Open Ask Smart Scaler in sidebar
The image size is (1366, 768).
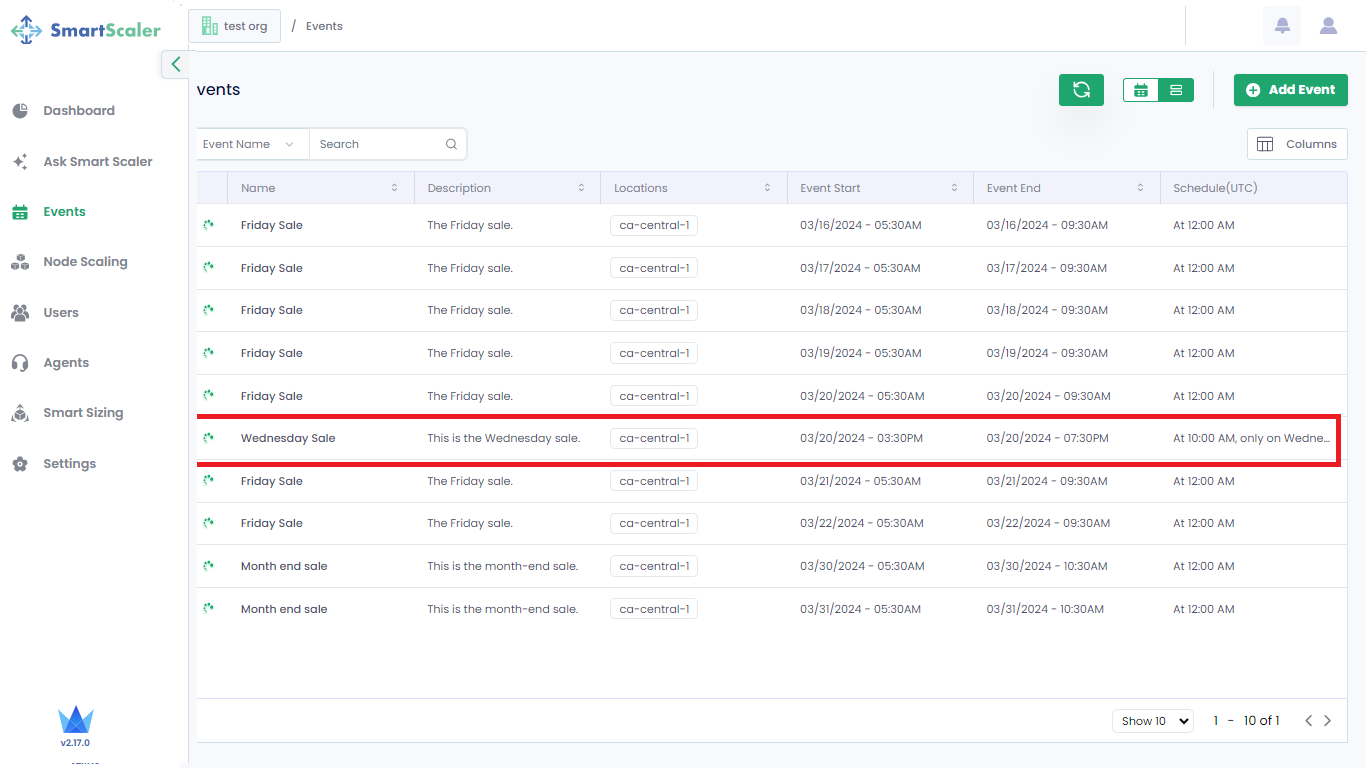(x=97, y=161)
